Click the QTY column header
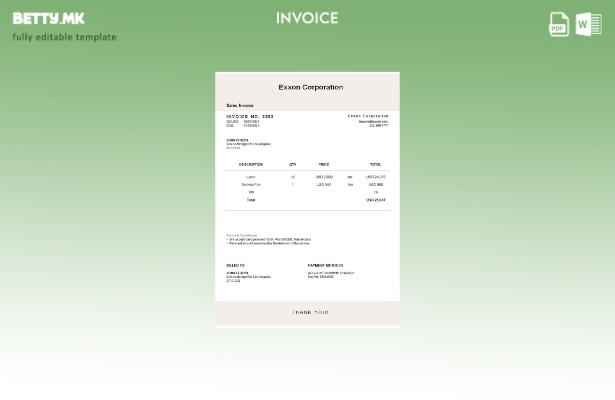The image size is (615, 400). [293, 164]
